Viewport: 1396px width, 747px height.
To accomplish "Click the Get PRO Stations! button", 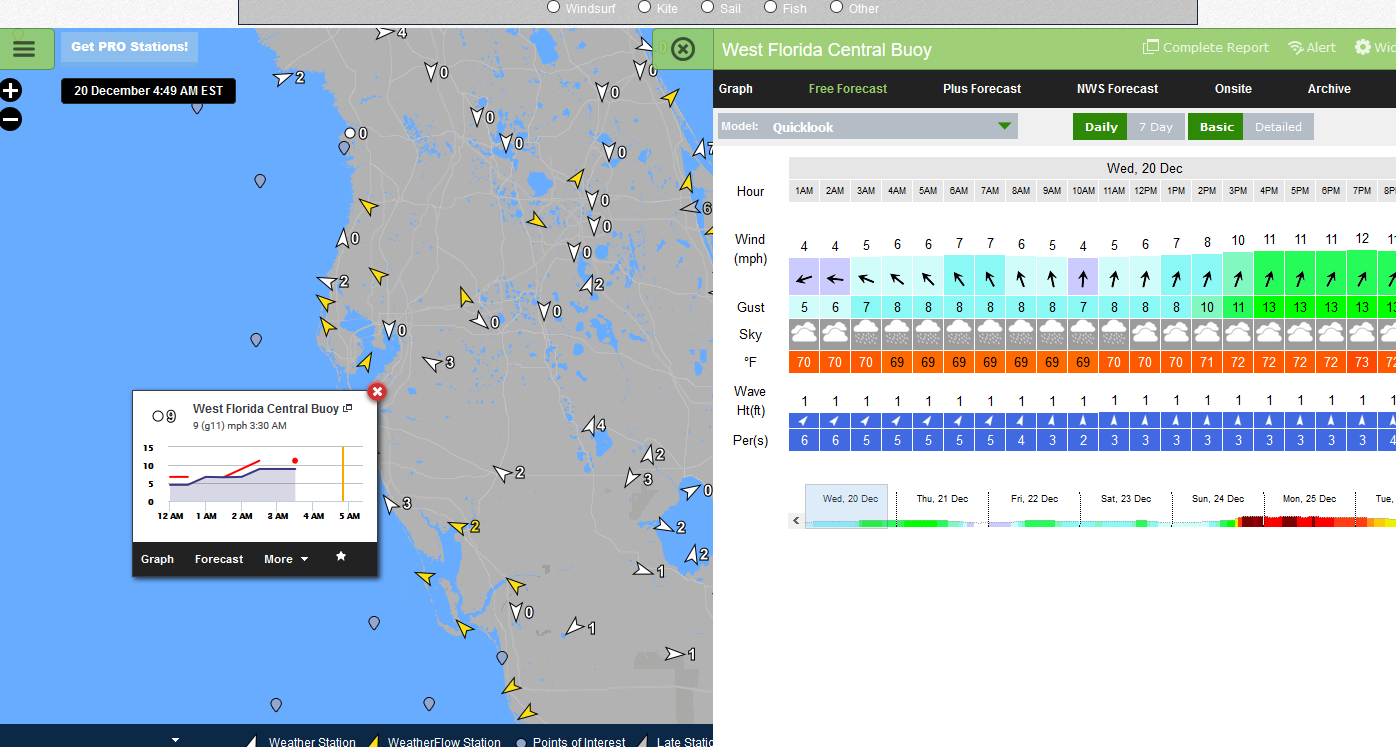I will pyautogui.click(x=129, y=47).
